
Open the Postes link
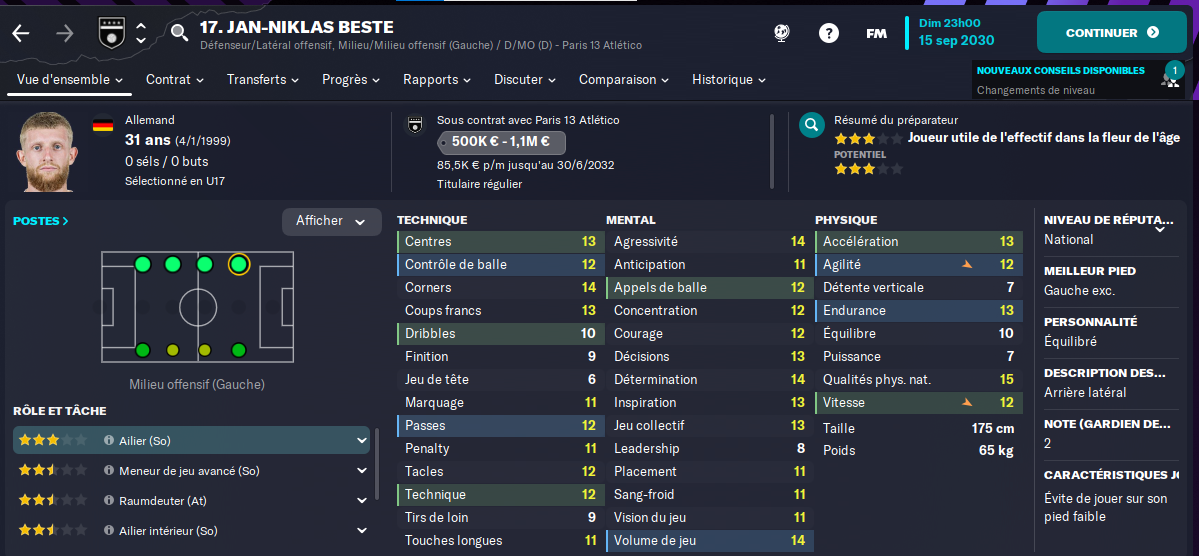coord(41,221)
